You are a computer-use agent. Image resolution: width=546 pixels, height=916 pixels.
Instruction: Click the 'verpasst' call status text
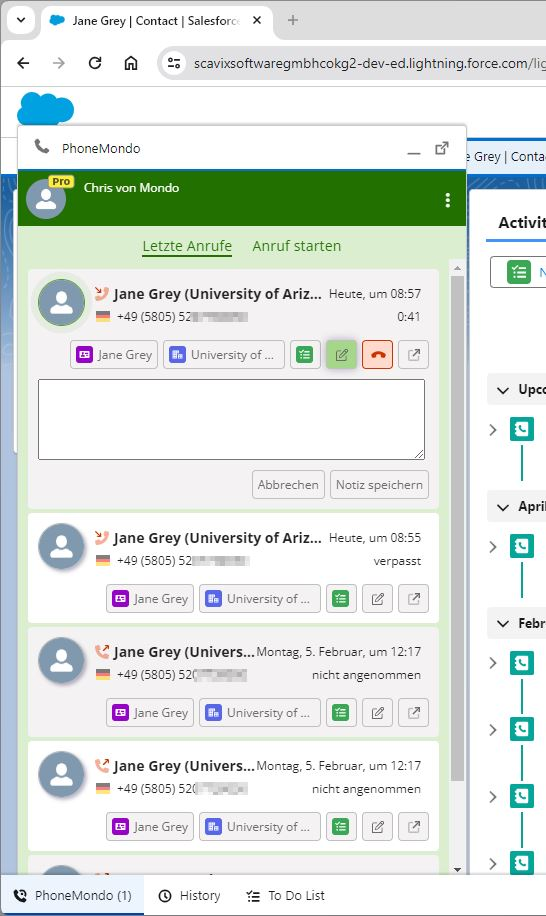pos(397,561)
